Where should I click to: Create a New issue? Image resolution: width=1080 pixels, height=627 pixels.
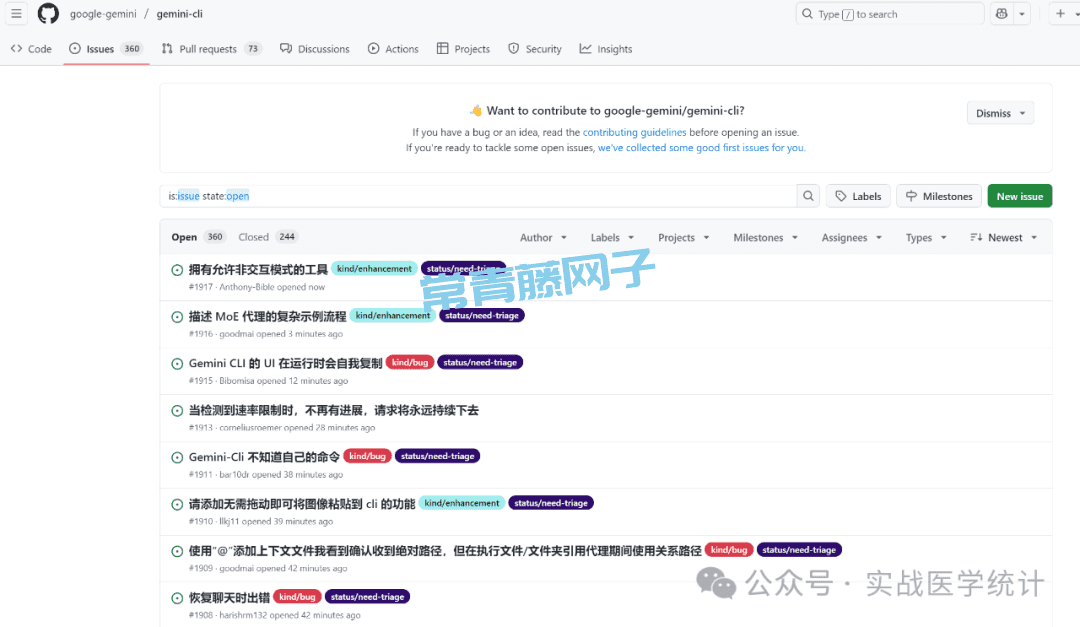(1019, 196)
